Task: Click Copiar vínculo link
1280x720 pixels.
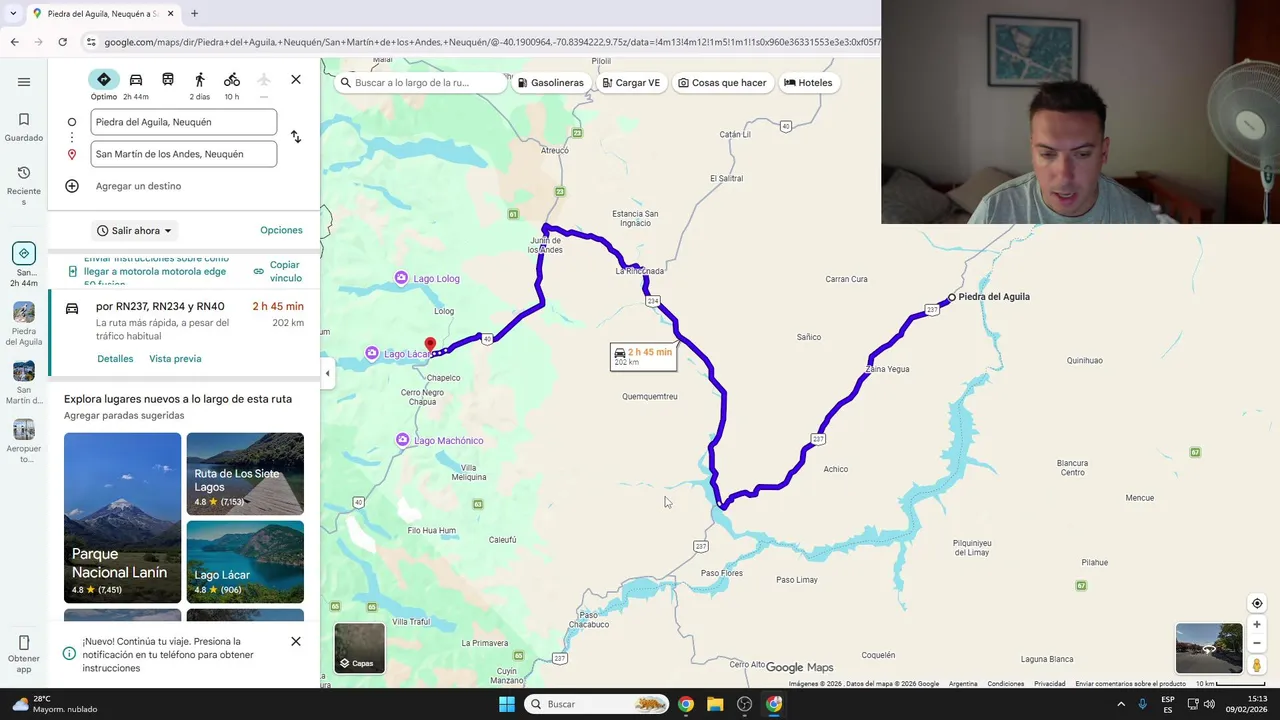Action: pyautogui.click(x=278, y=271)
